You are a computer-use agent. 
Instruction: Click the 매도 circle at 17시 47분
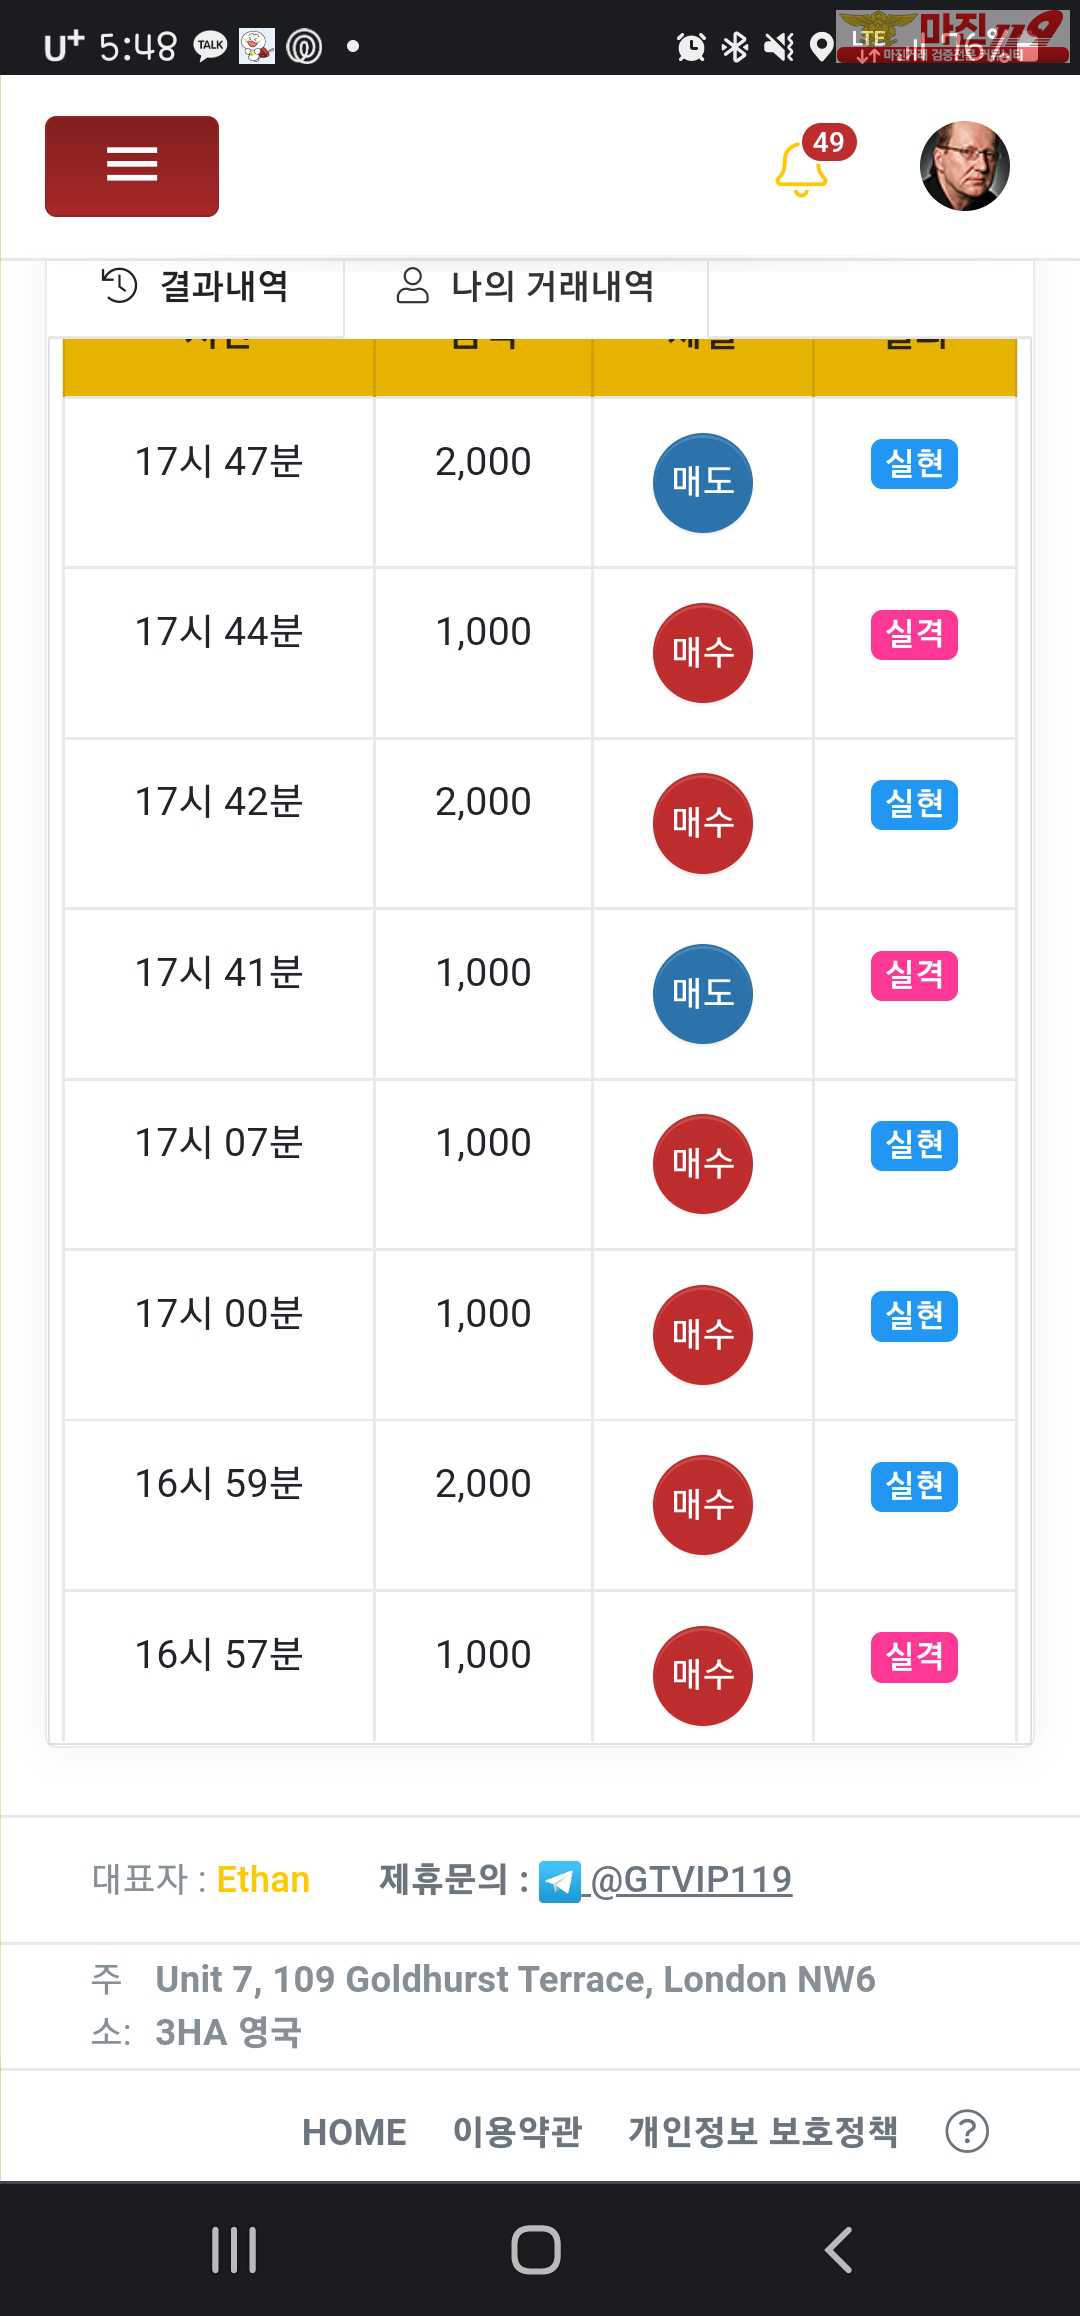[703, 483]
